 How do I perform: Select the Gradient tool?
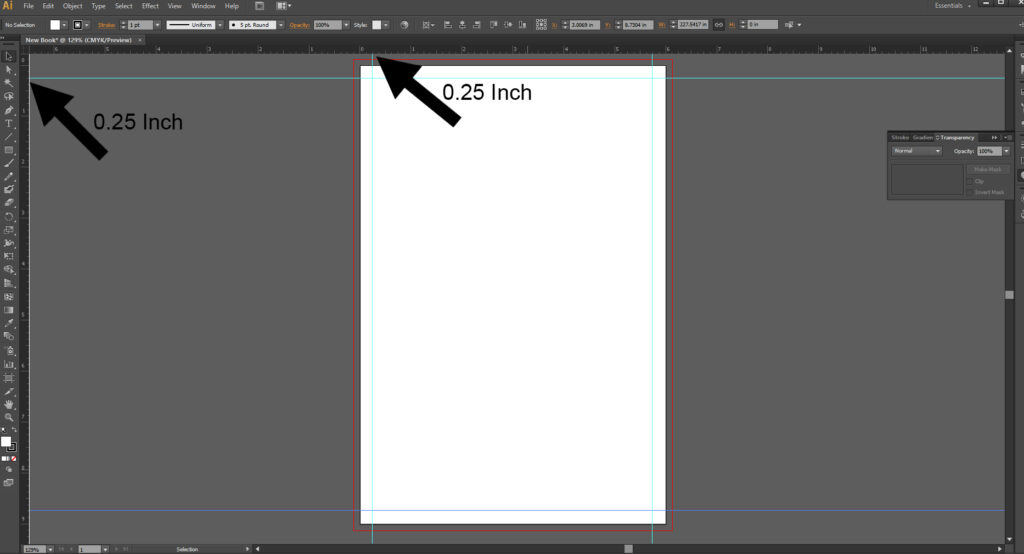[8, 310]
